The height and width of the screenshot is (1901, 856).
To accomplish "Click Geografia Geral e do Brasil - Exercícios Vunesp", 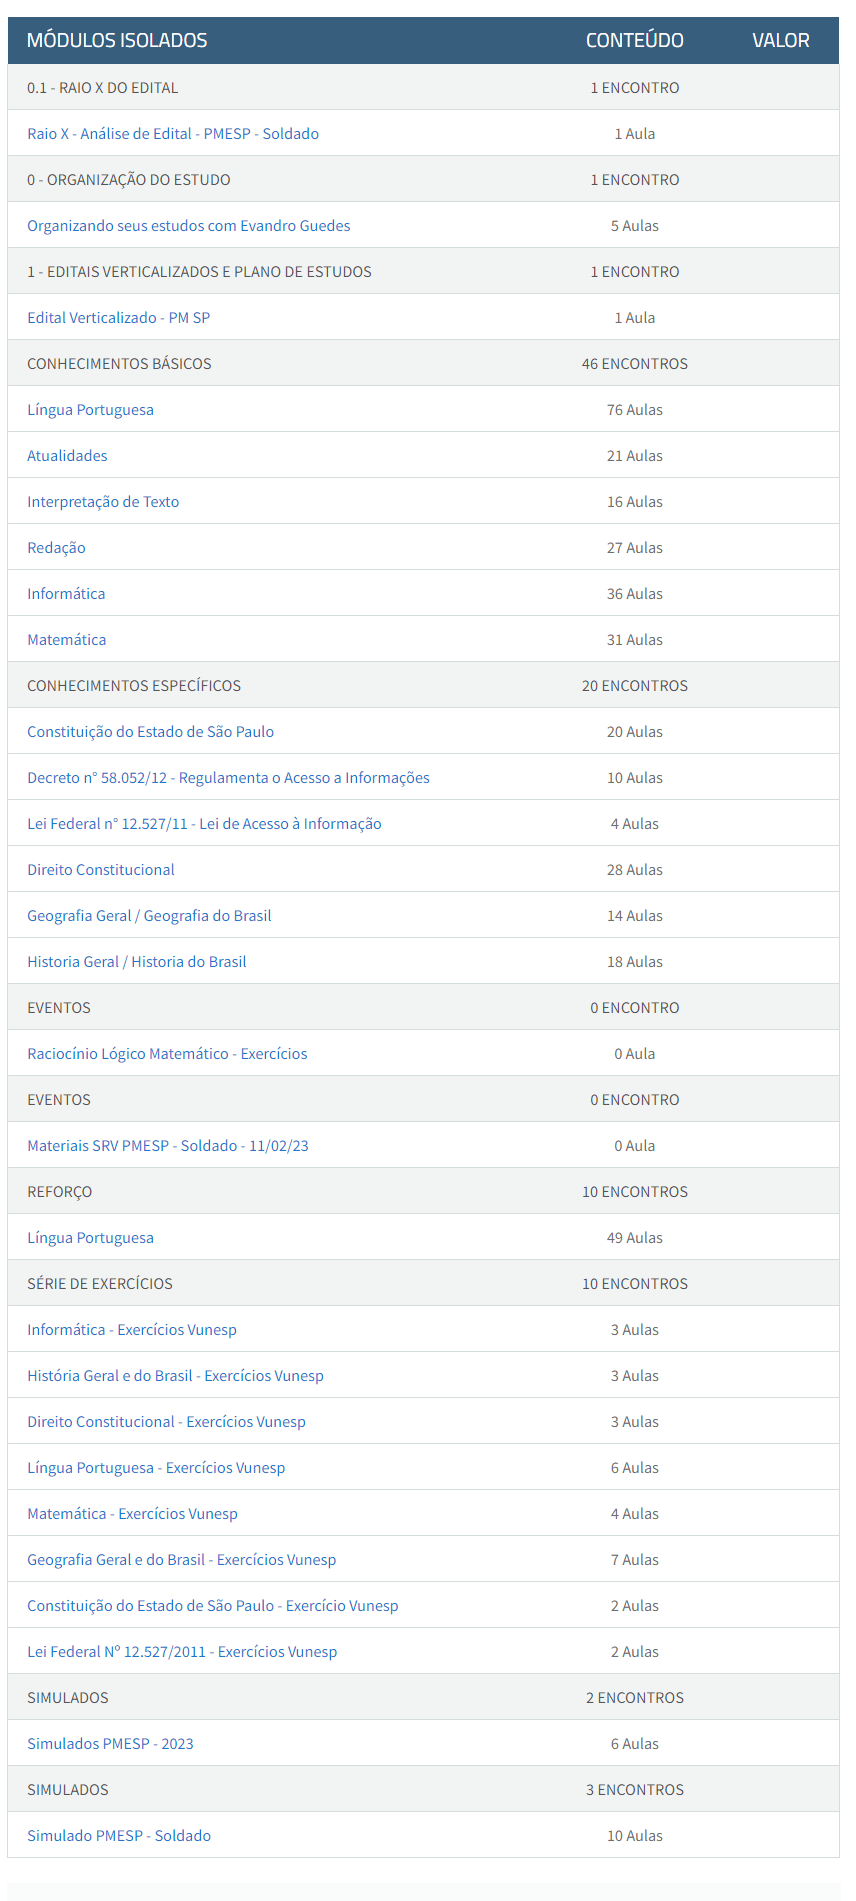I will 181,1560.
